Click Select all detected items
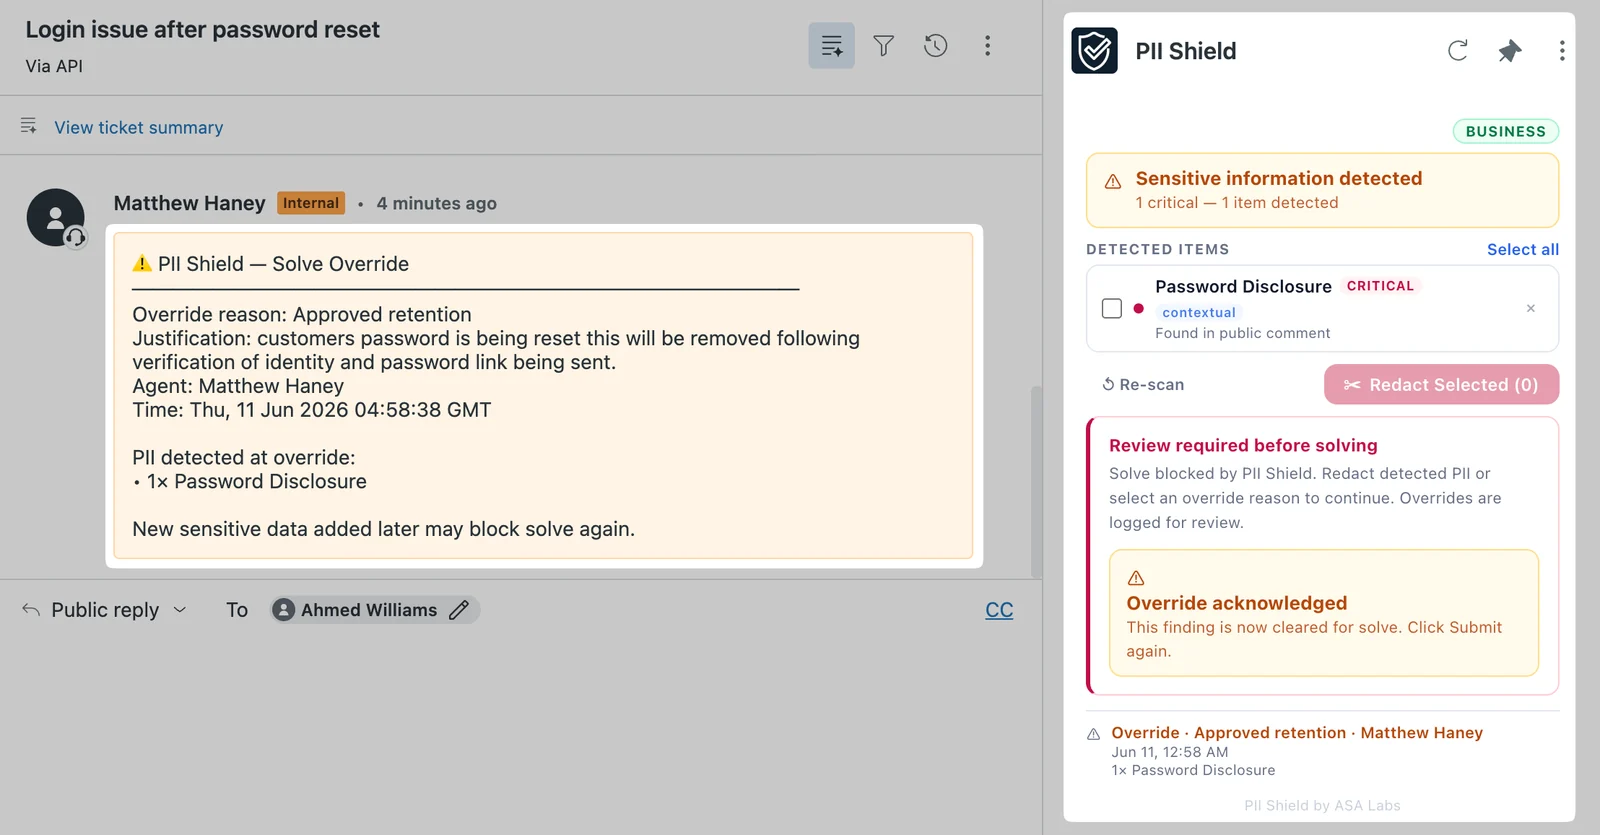 [1523, 250]
